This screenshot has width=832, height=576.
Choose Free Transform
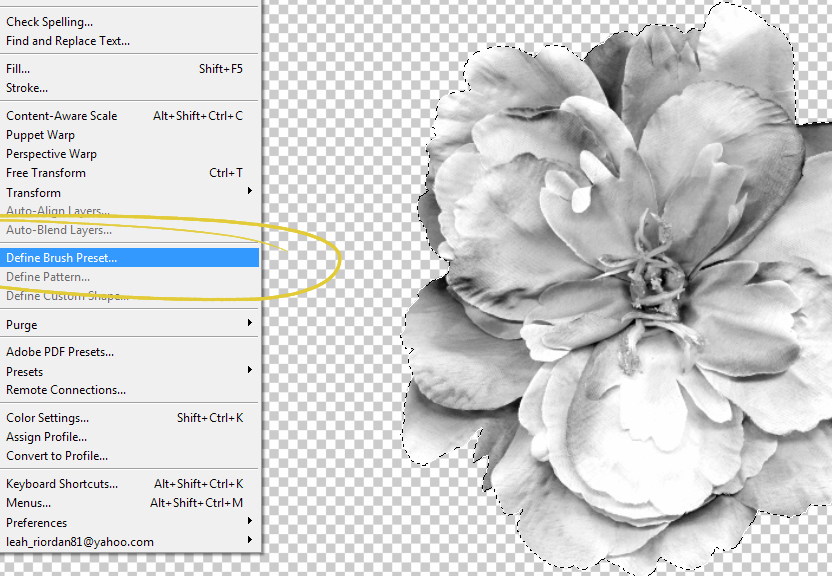coord(129,173)
